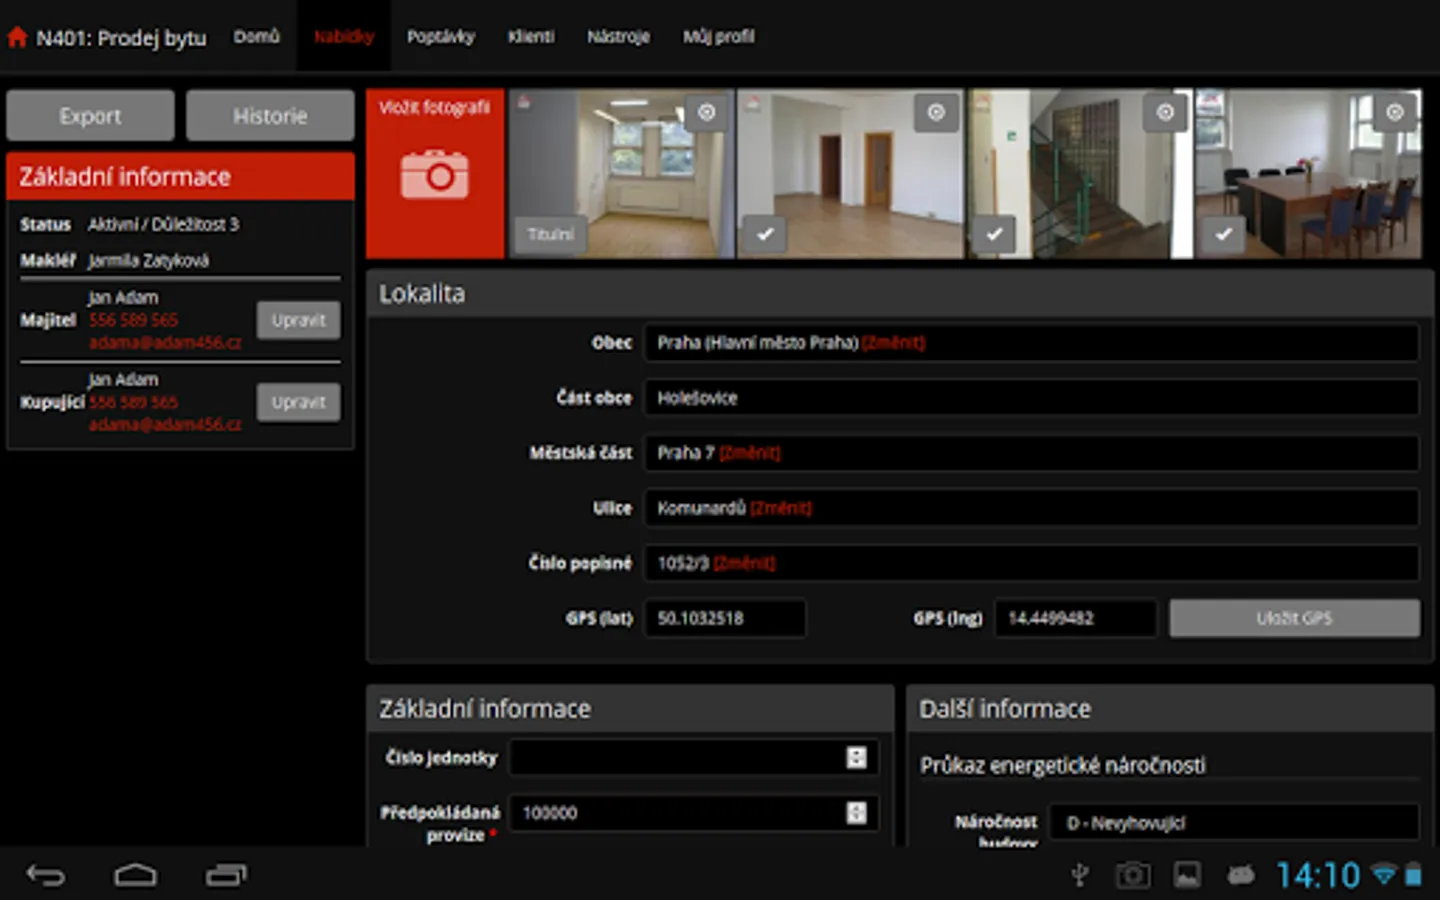Tap the USB icon in the status bar

tap(1080, 876)
